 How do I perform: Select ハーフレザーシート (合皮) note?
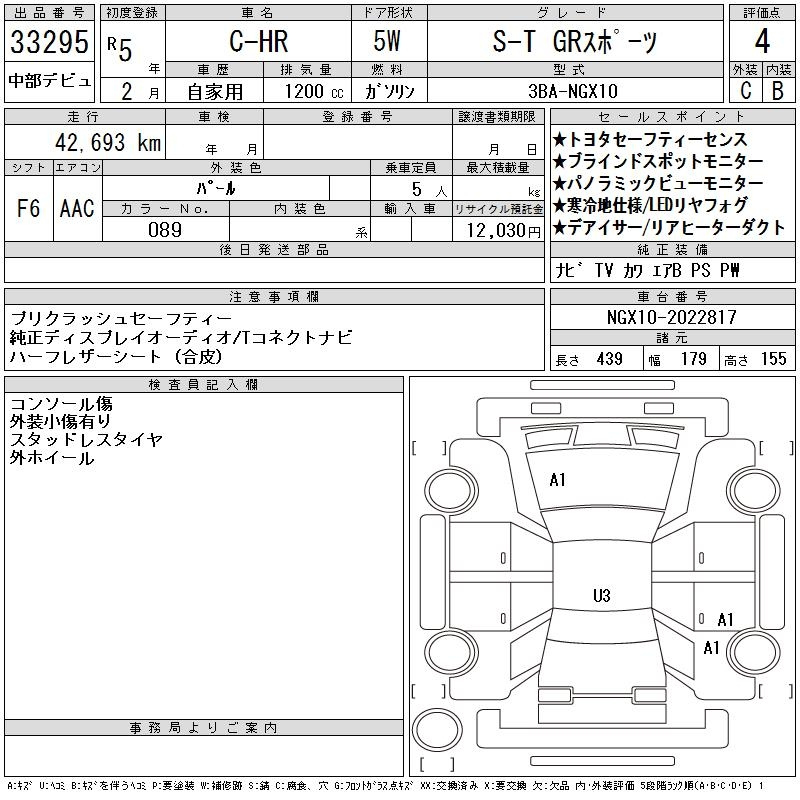116,356
